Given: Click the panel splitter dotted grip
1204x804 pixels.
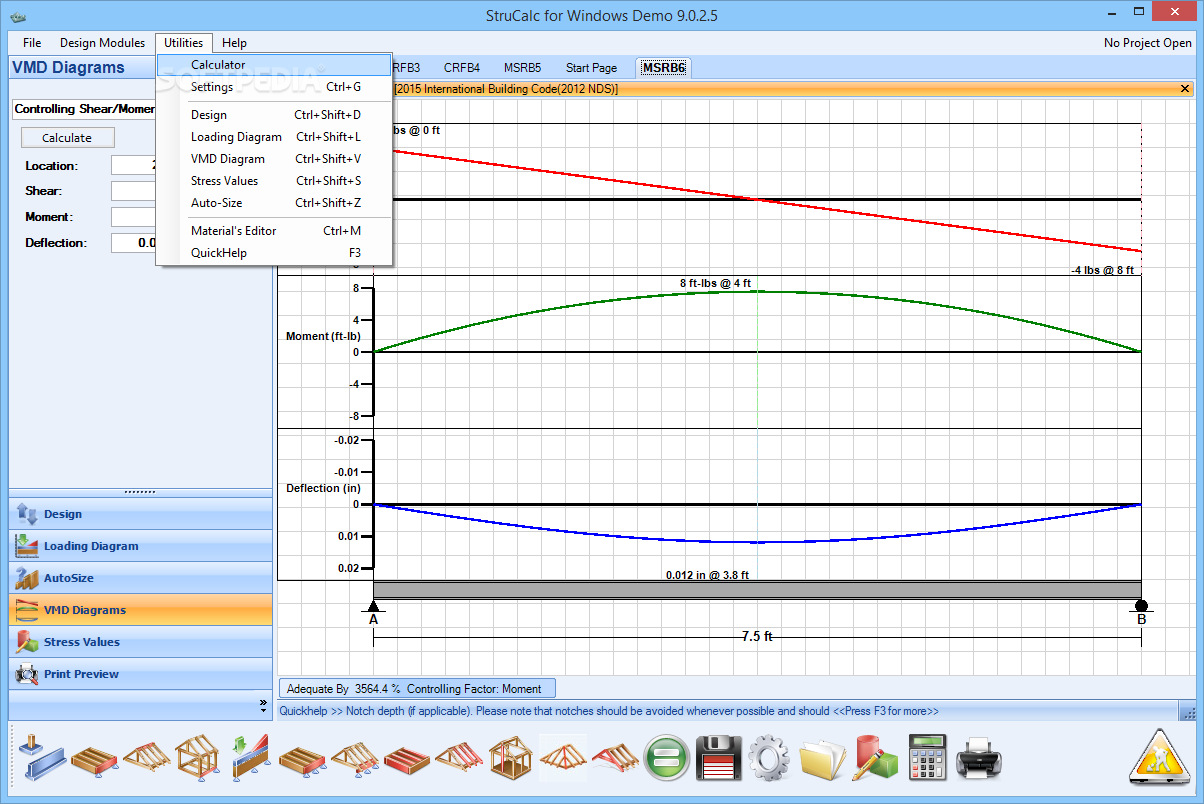Looking at the screenshot, I should 140,492.
